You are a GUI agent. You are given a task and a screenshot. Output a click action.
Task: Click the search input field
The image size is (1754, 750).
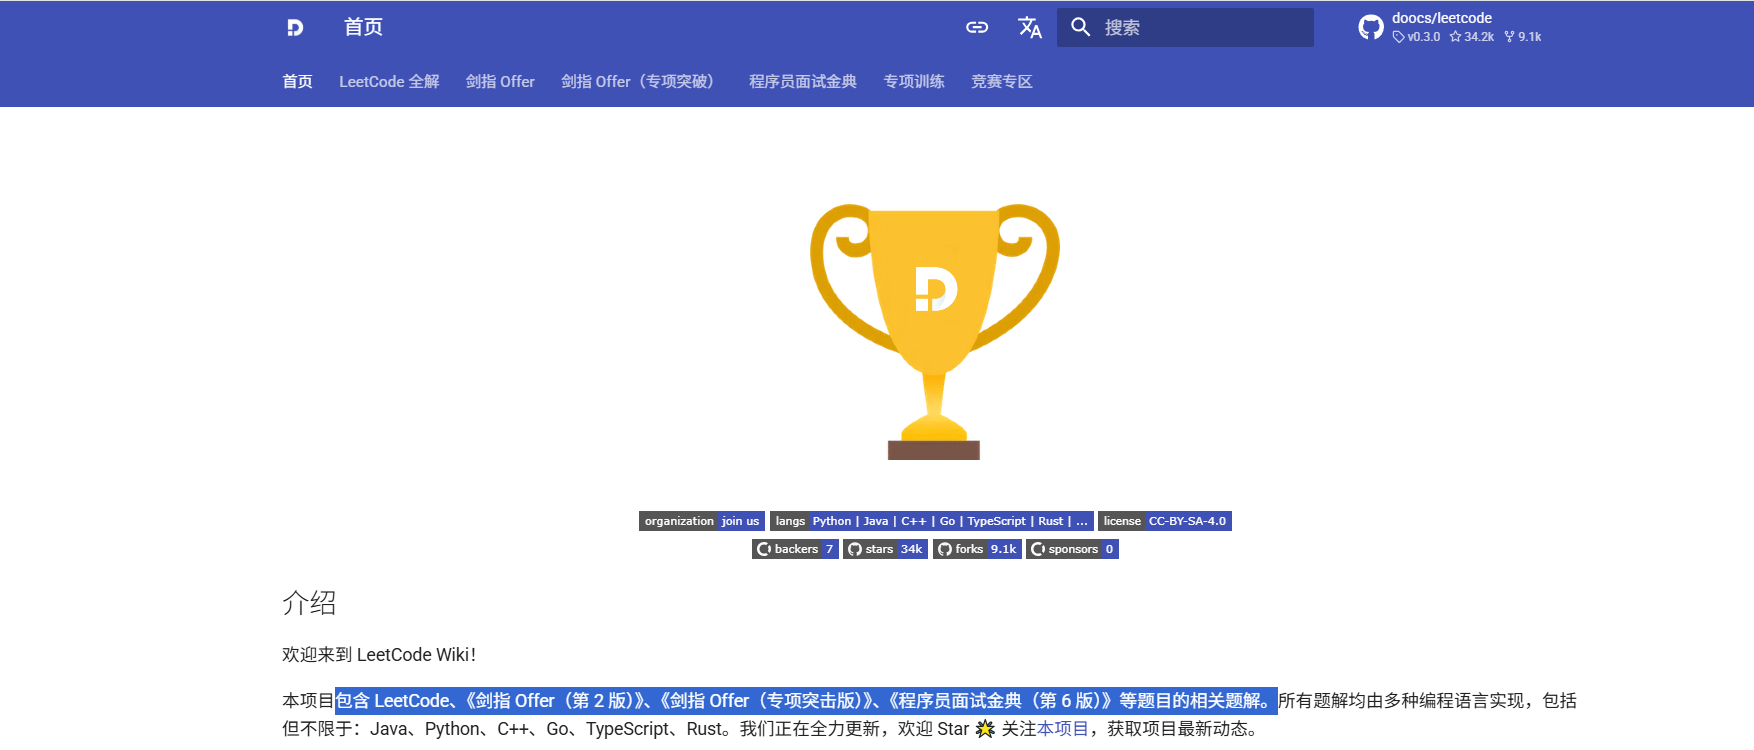pos(1186,27)
